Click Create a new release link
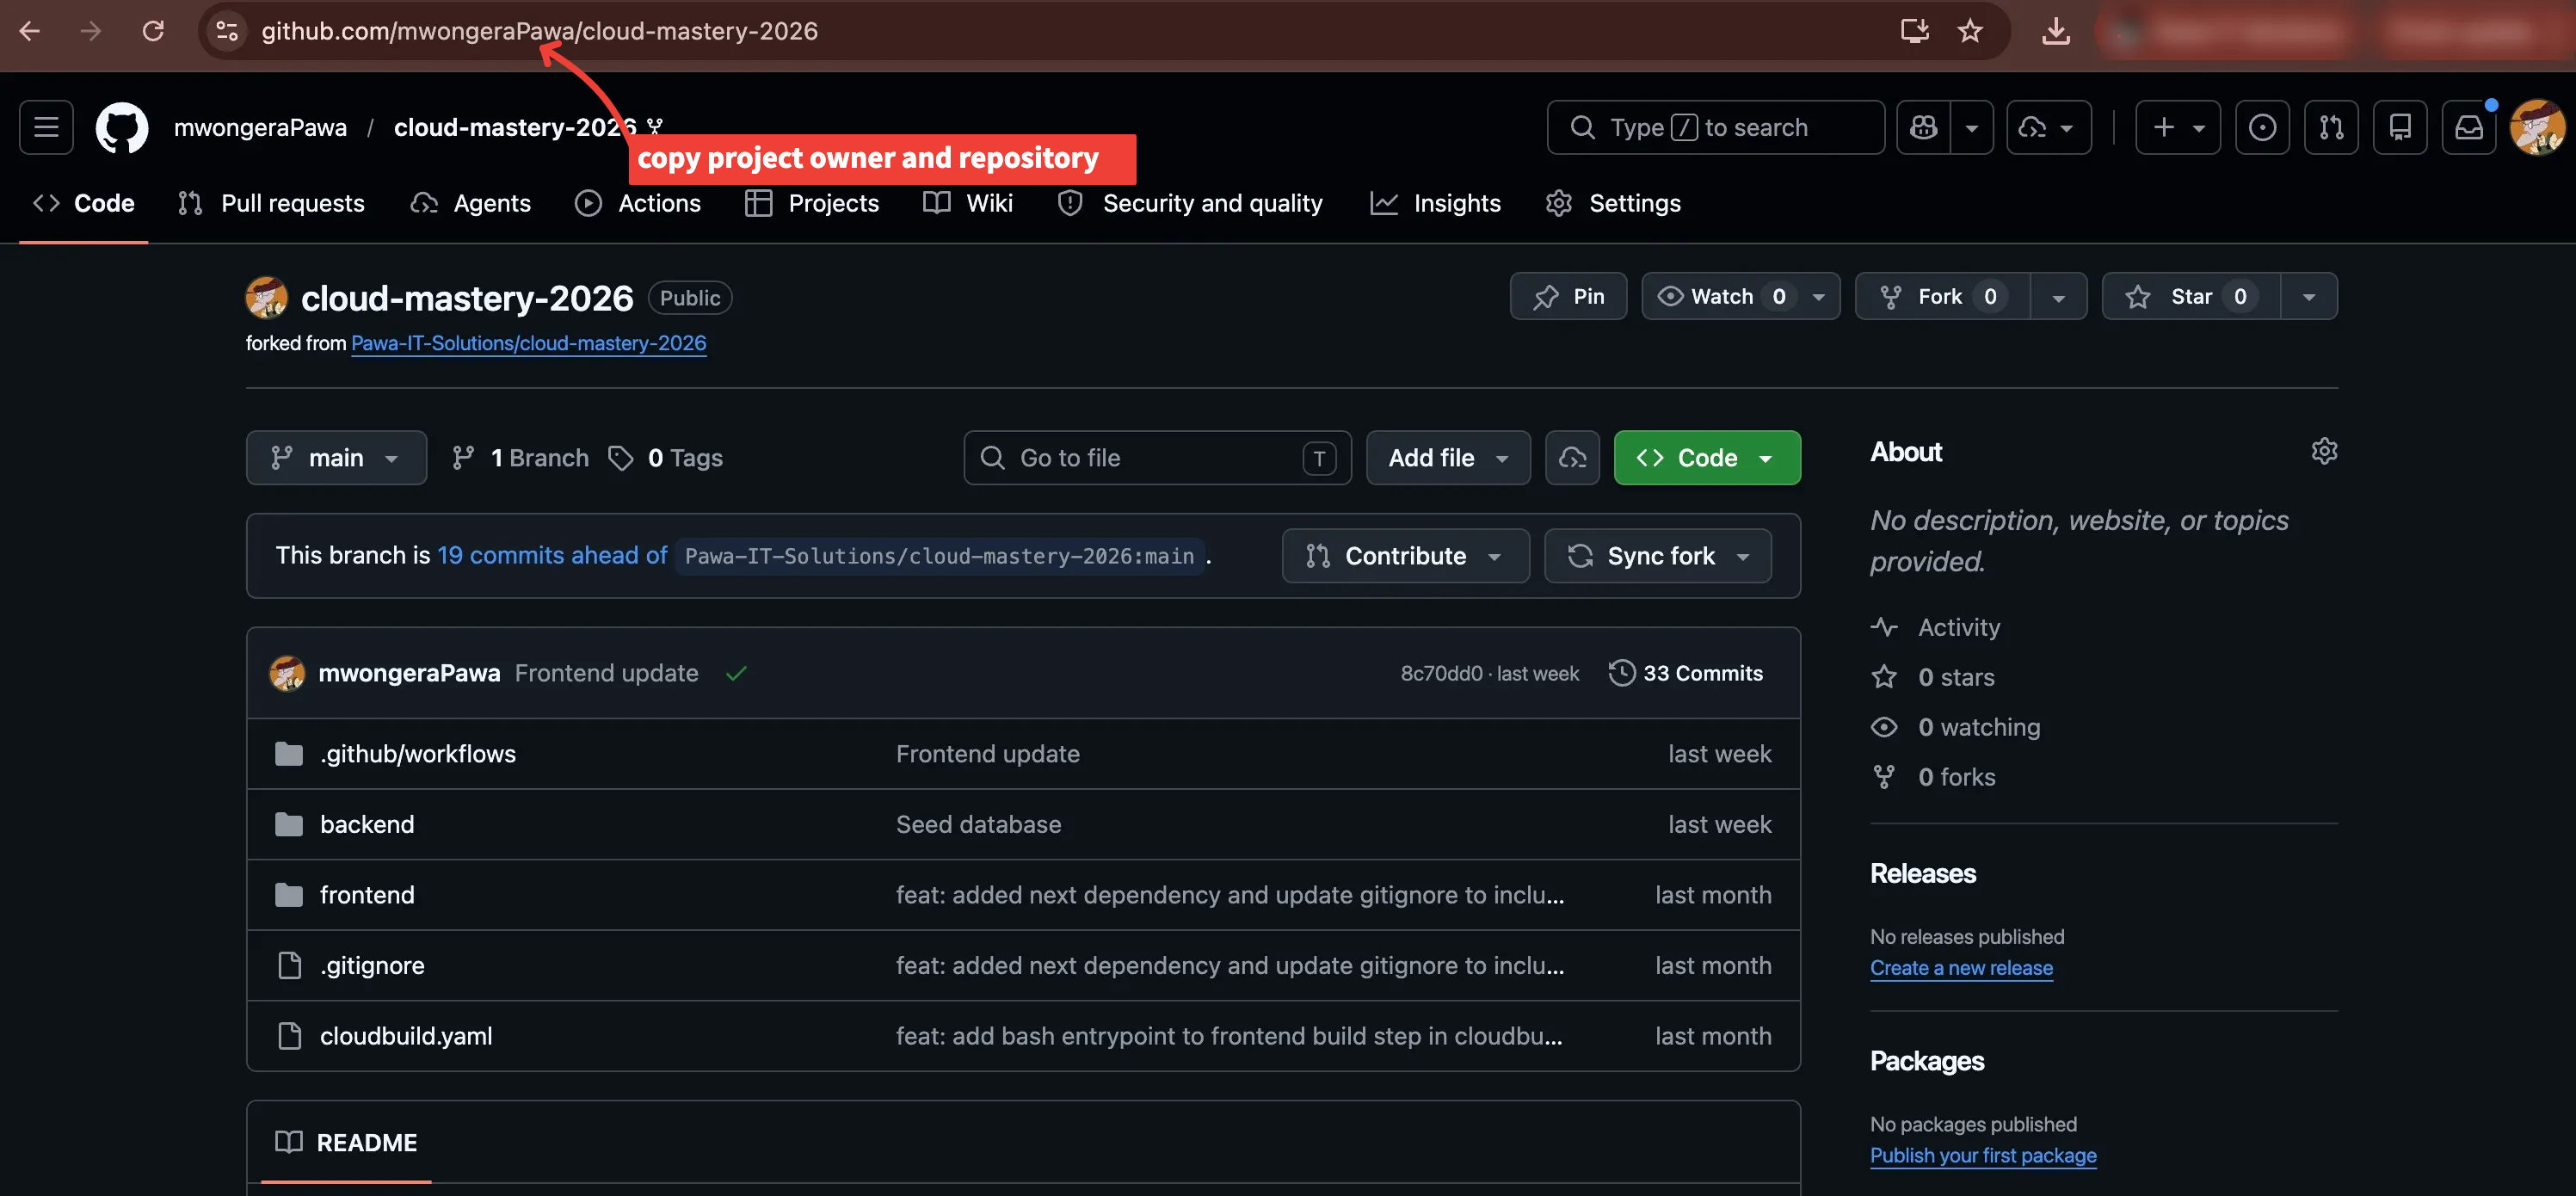The height and width of the screenshot is (1196, 2576). click(x=1961, y=968)
